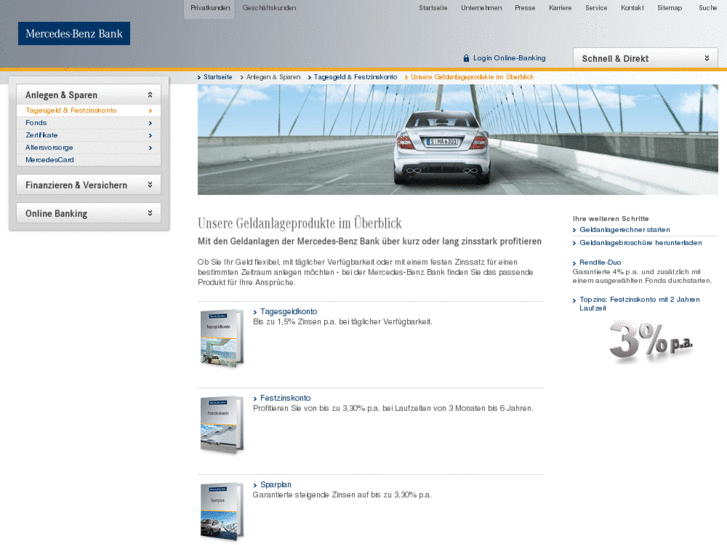Select Altersvorsorge in the sidebar menu
This screenshot has width=727, height=545.
point(49,147)
